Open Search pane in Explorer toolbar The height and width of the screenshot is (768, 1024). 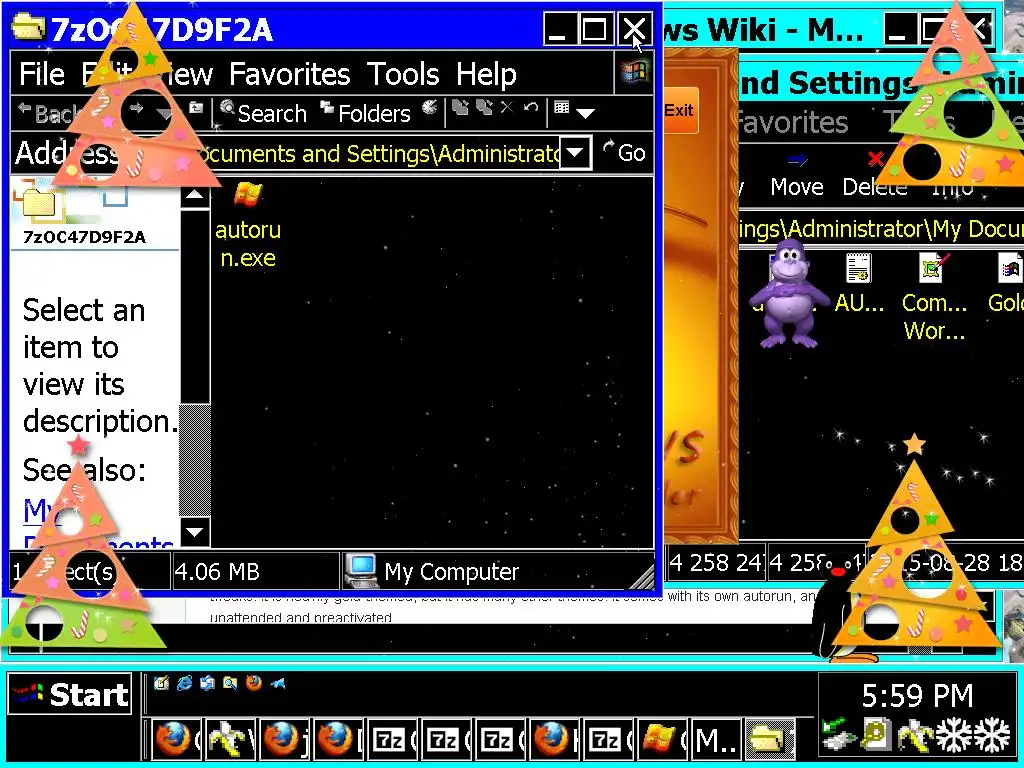(x=264, y=112)
